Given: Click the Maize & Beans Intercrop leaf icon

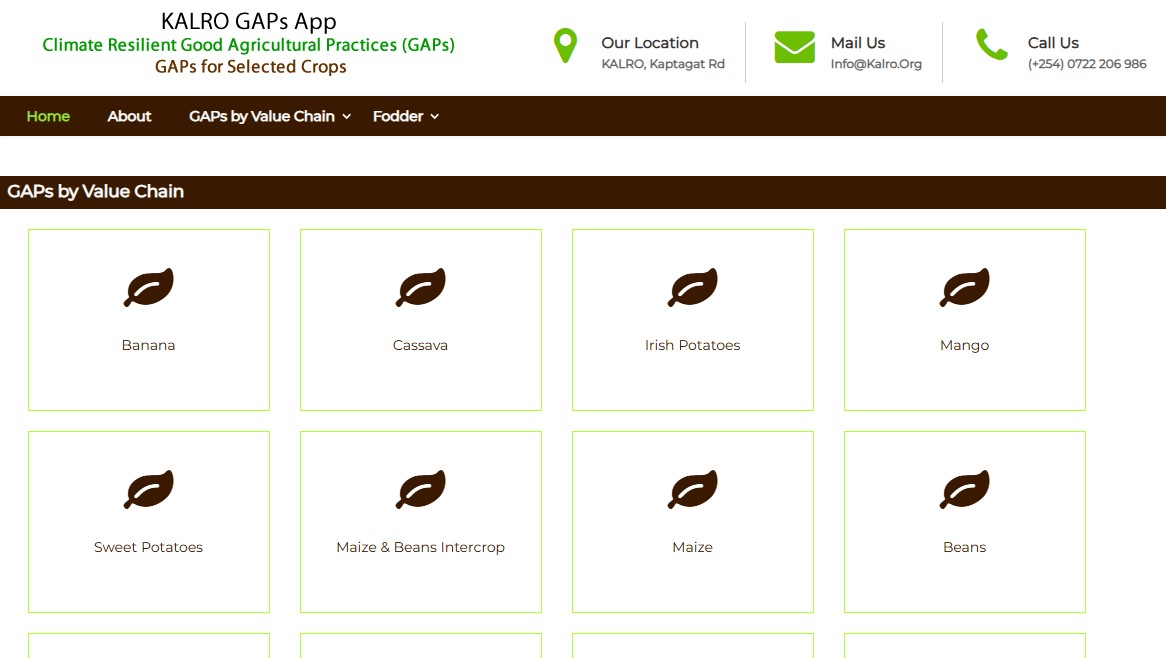Looking at the screenshot, I should pos(421,490).
